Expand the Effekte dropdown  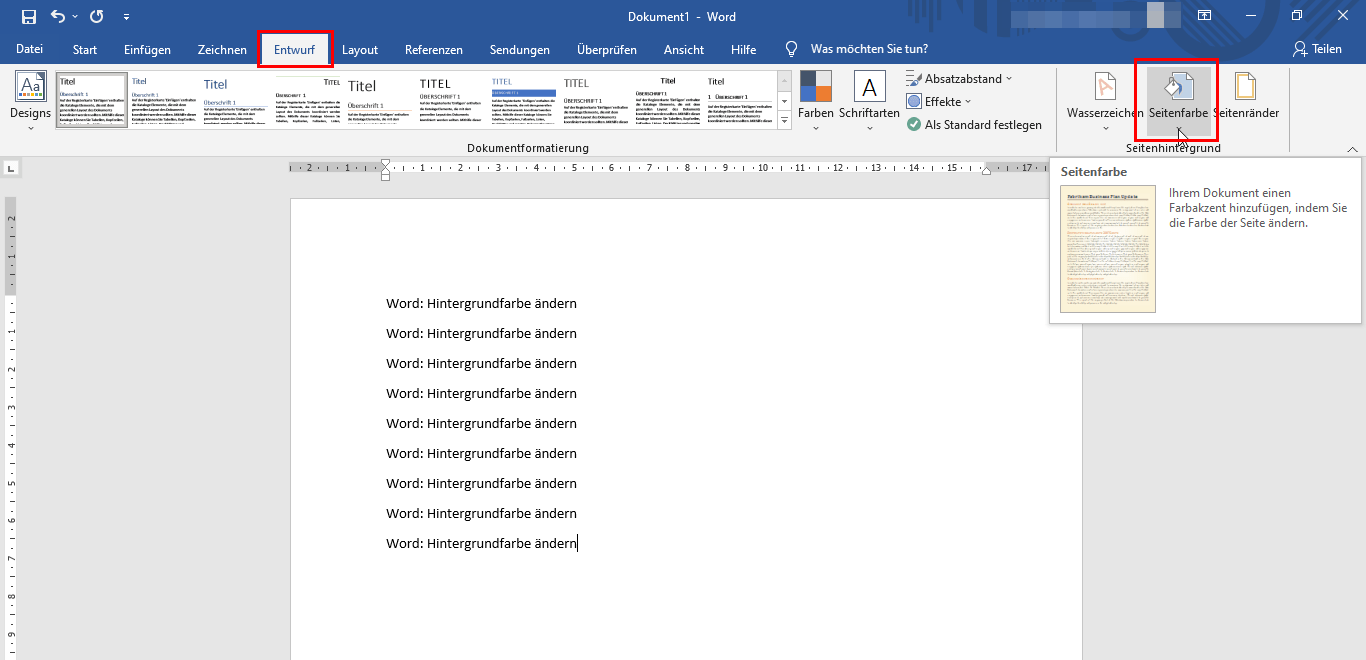click(939, 101)
